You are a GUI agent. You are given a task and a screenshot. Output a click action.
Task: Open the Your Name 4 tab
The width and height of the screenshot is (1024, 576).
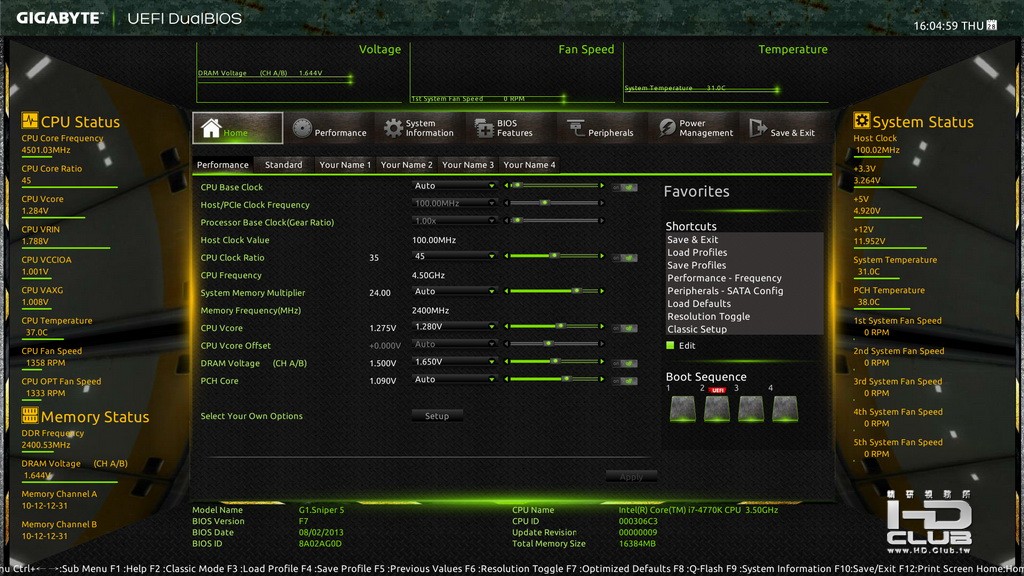tap(529, 165)
